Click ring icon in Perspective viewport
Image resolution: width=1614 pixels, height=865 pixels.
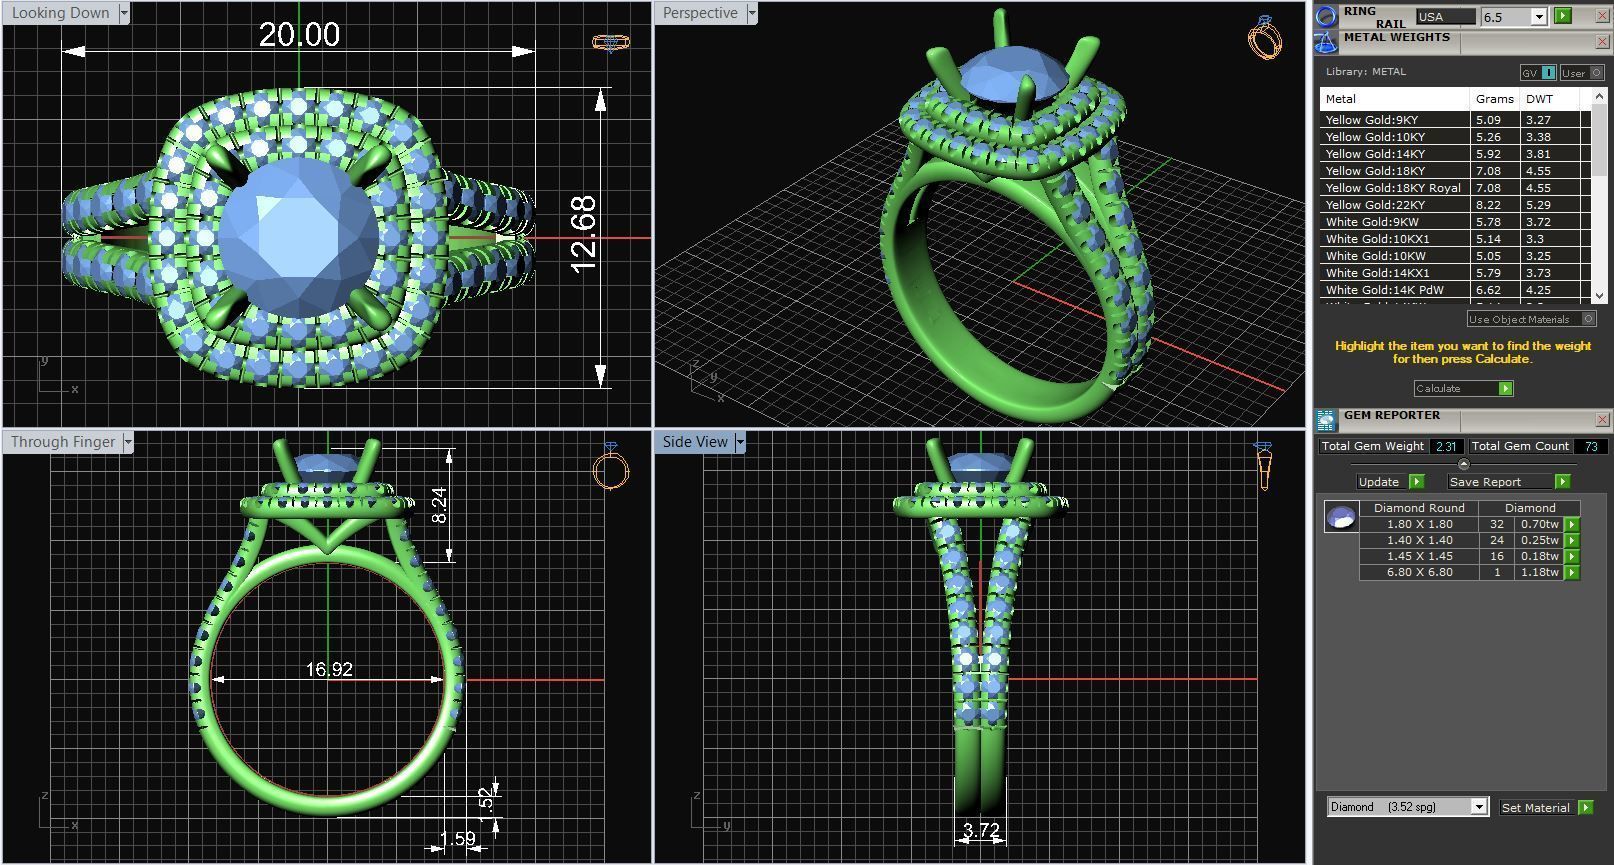[1265, 38]
